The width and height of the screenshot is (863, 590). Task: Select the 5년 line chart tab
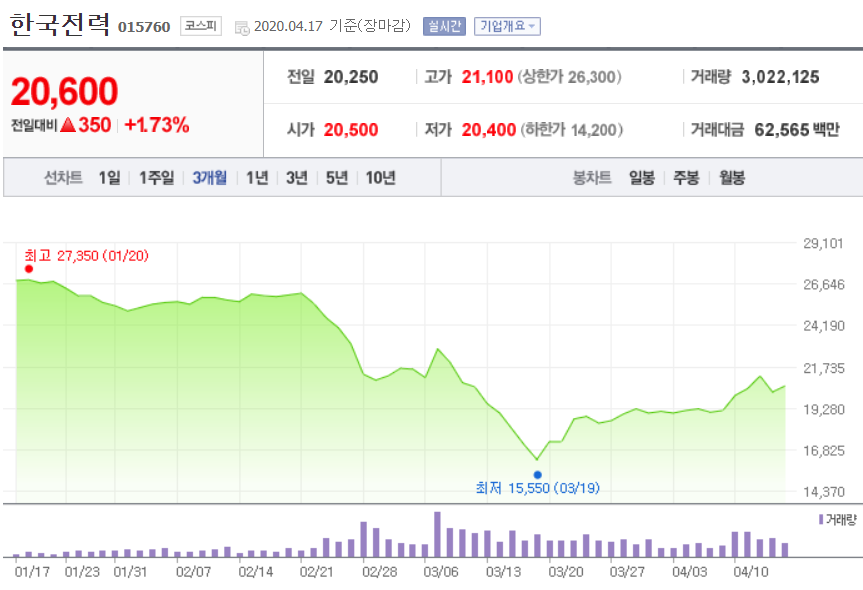(x=337, y=178)
